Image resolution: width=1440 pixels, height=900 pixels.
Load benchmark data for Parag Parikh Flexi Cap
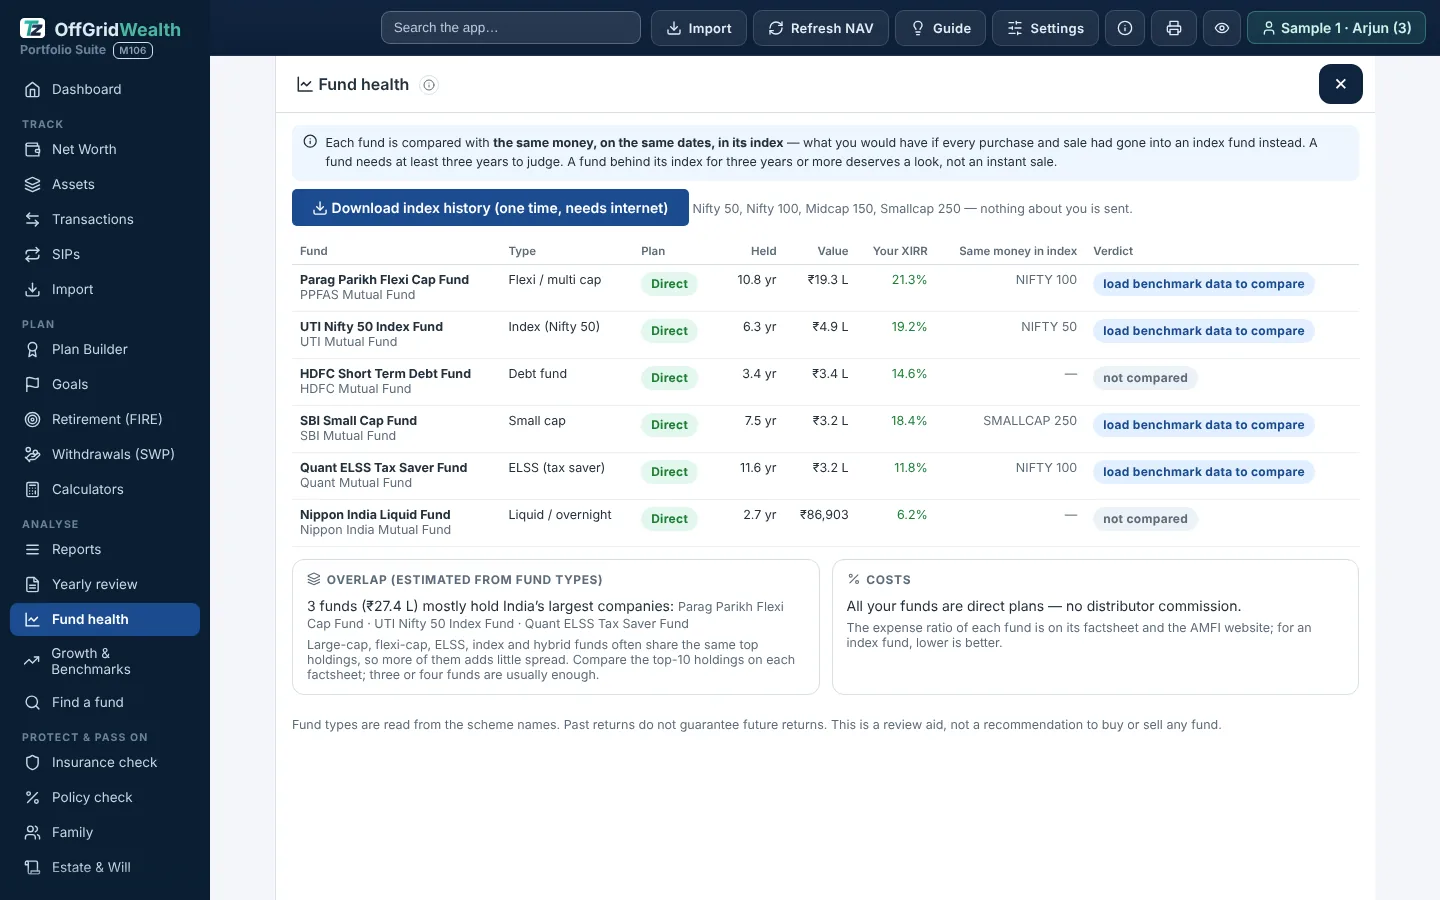coord(1203,284)
